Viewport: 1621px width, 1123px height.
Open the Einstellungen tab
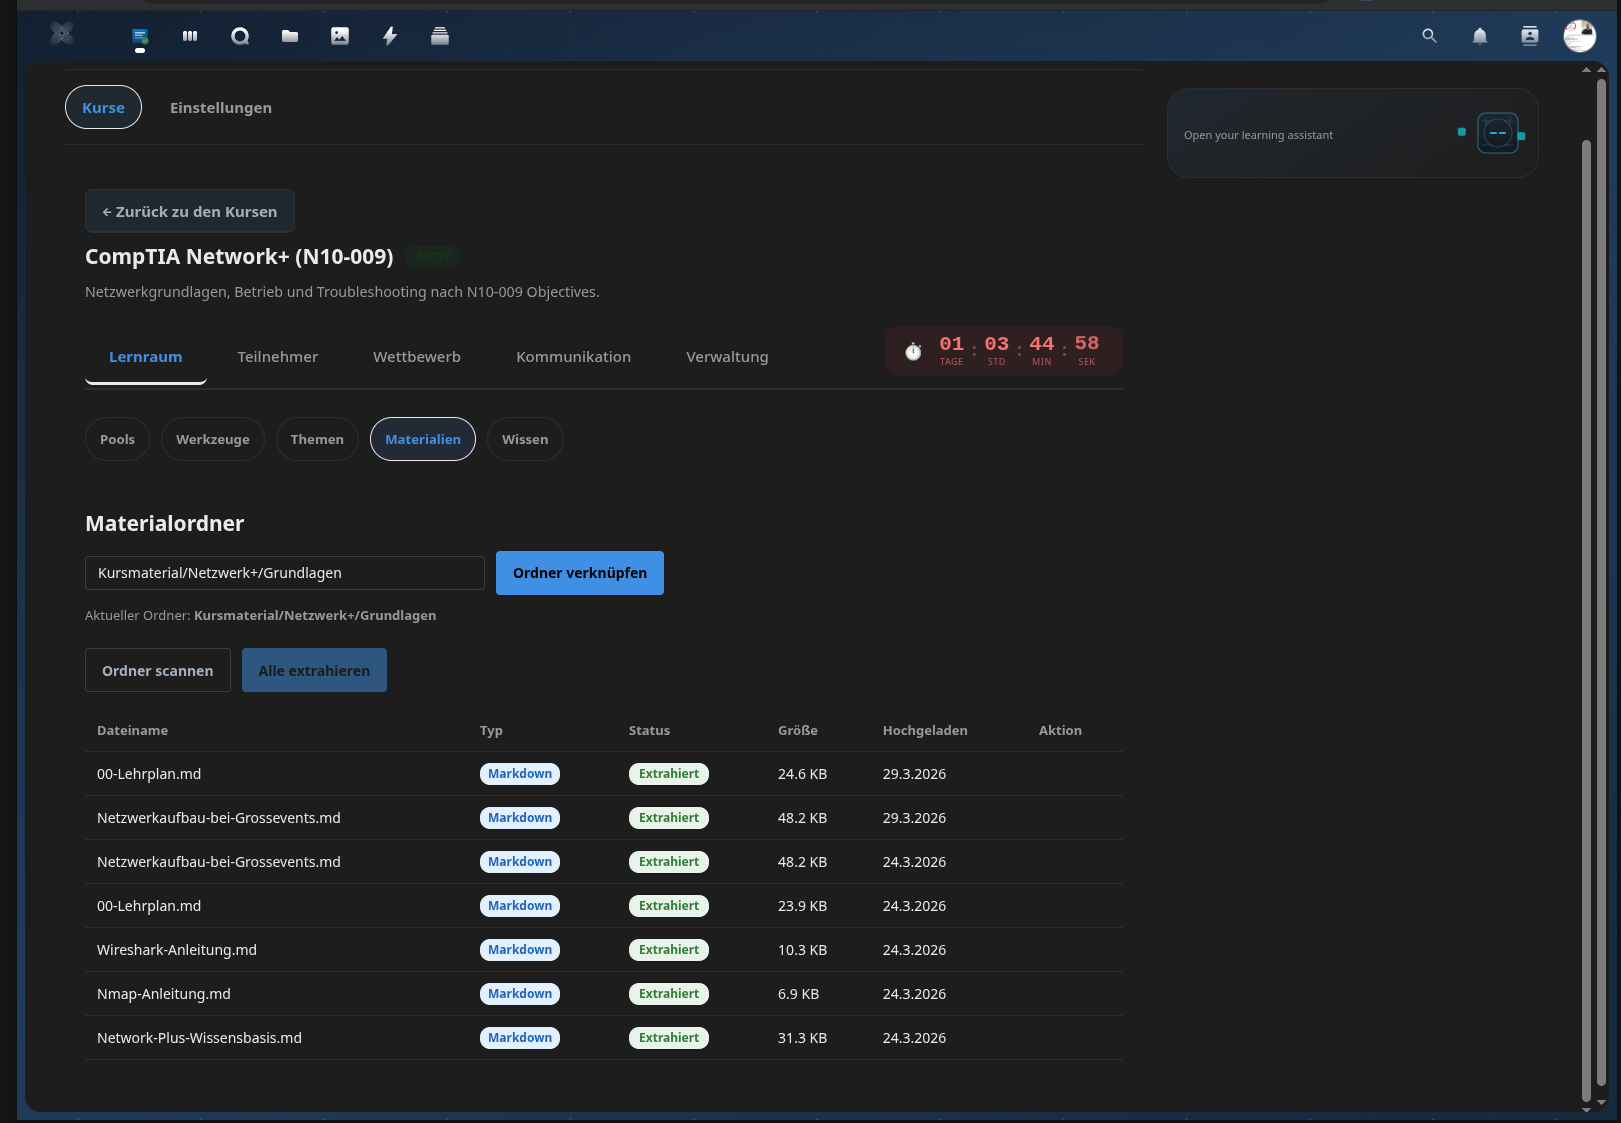[x=220, y=107]
